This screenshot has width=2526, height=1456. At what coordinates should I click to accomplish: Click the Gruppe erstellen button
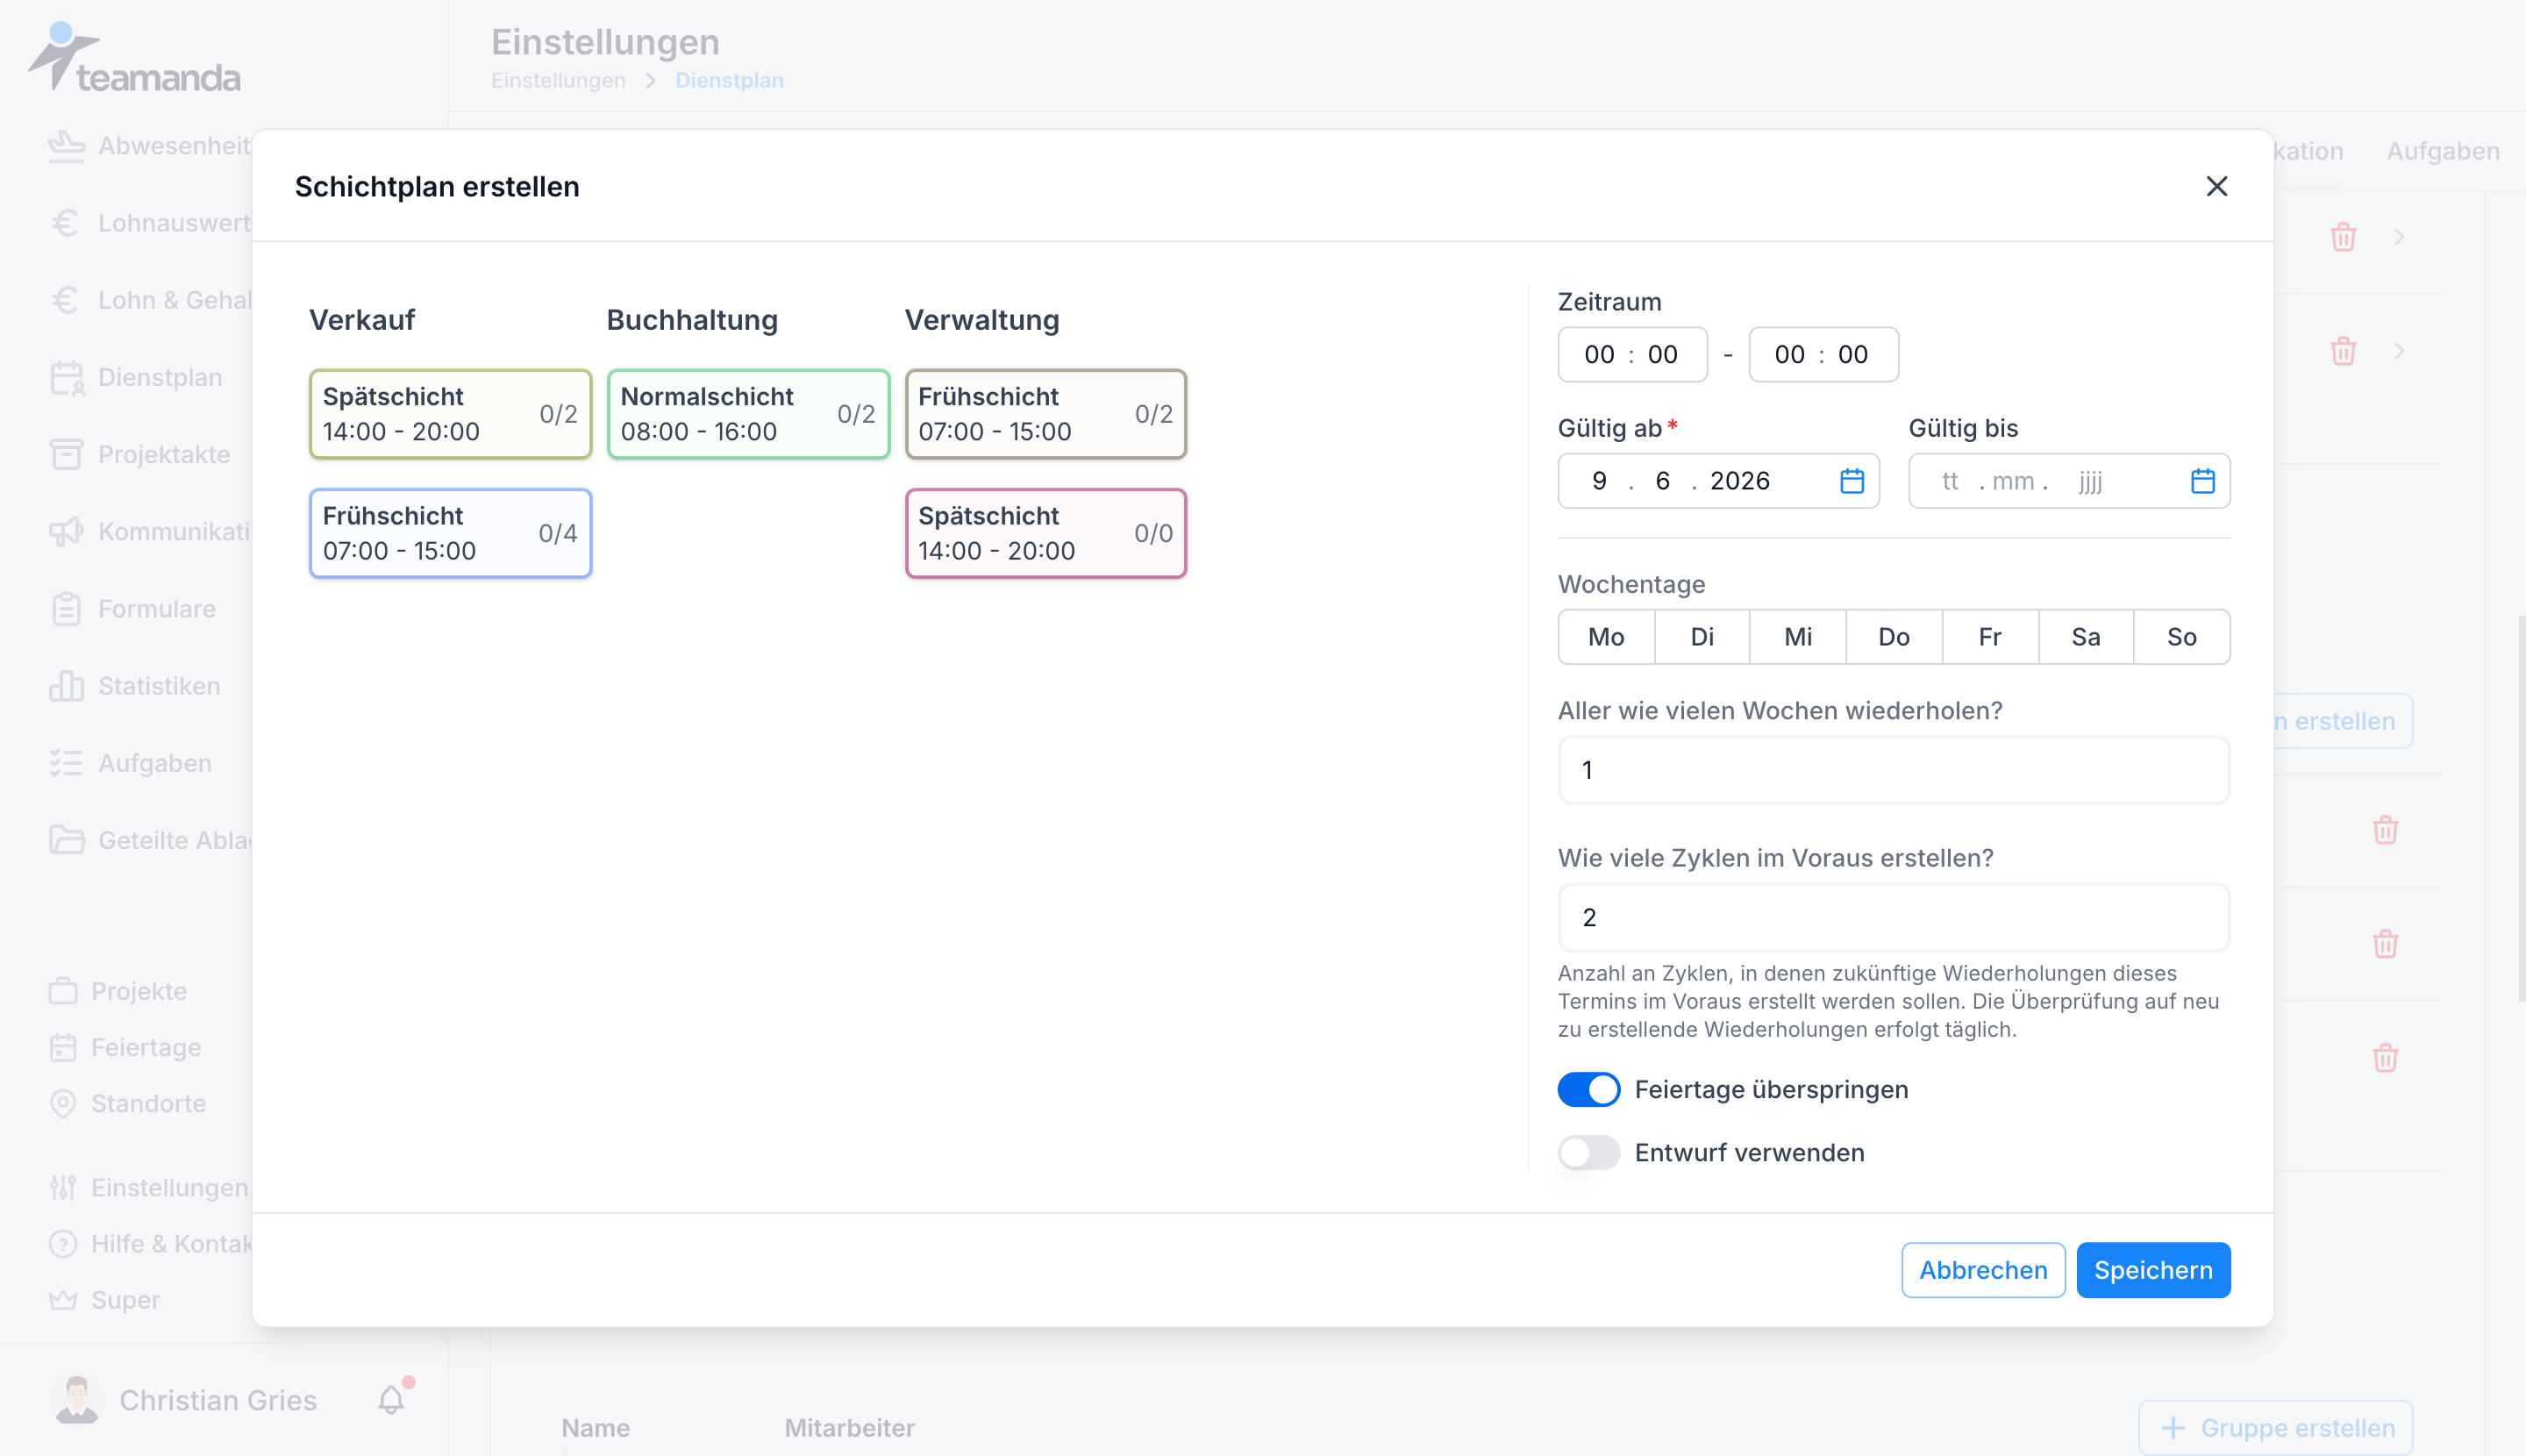2275,1427
